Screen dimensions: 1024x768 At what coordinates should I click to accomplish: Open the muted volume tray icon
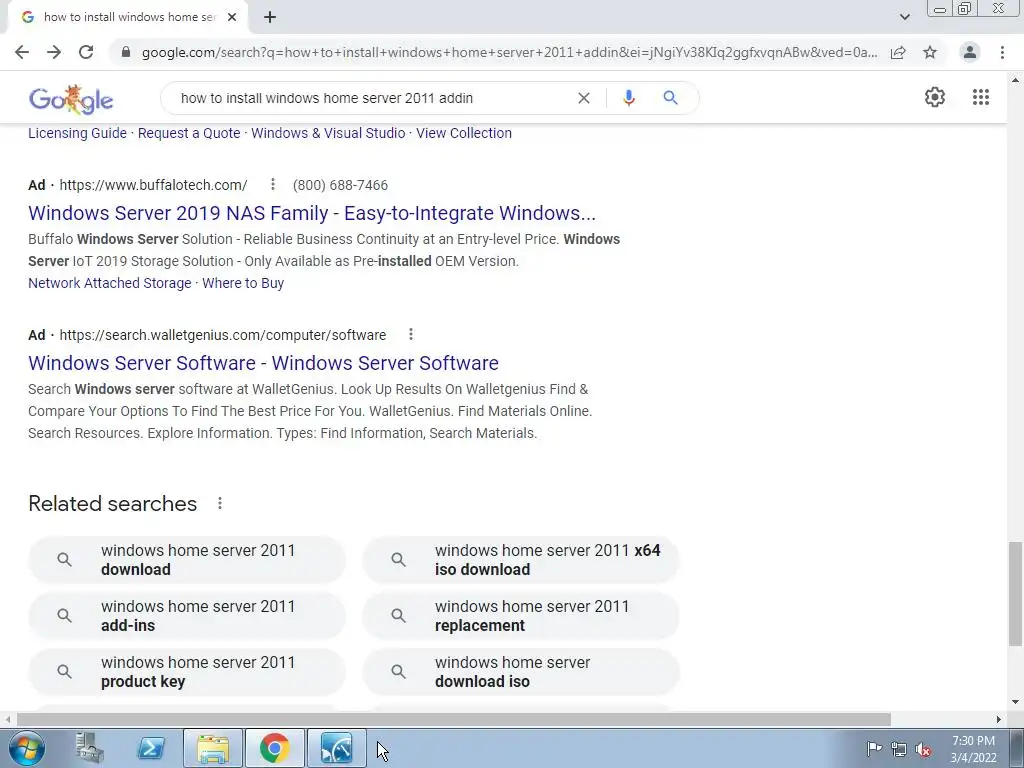point(923,749)
